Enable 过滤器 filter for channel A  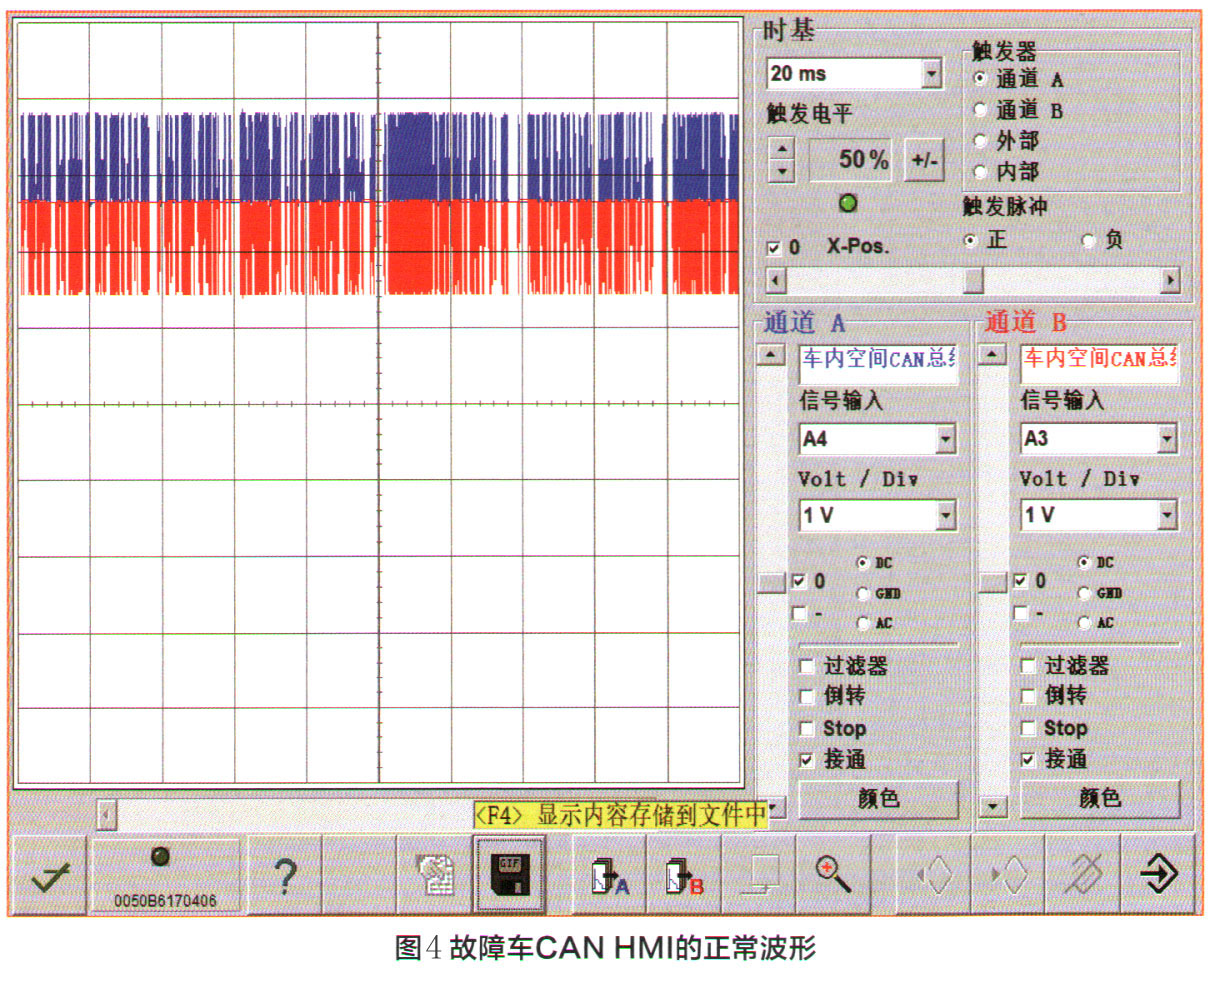pos(806,666)
